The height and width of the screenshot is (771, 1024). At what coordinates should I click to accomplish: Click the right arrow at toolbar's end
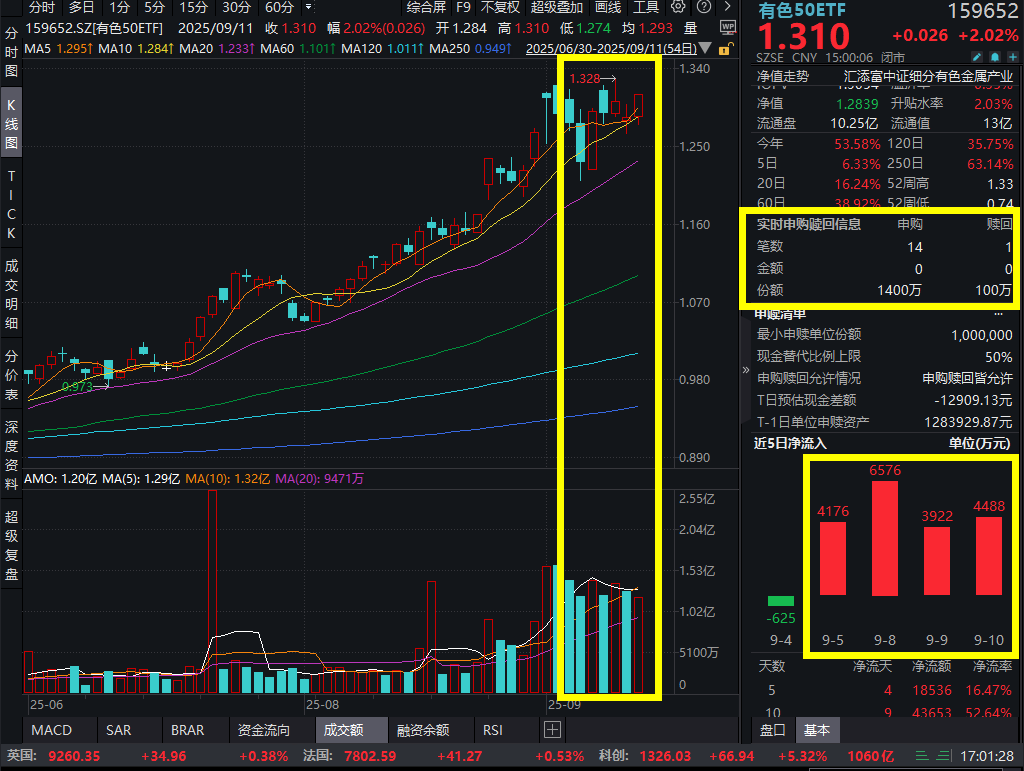(x=728, y=8)
